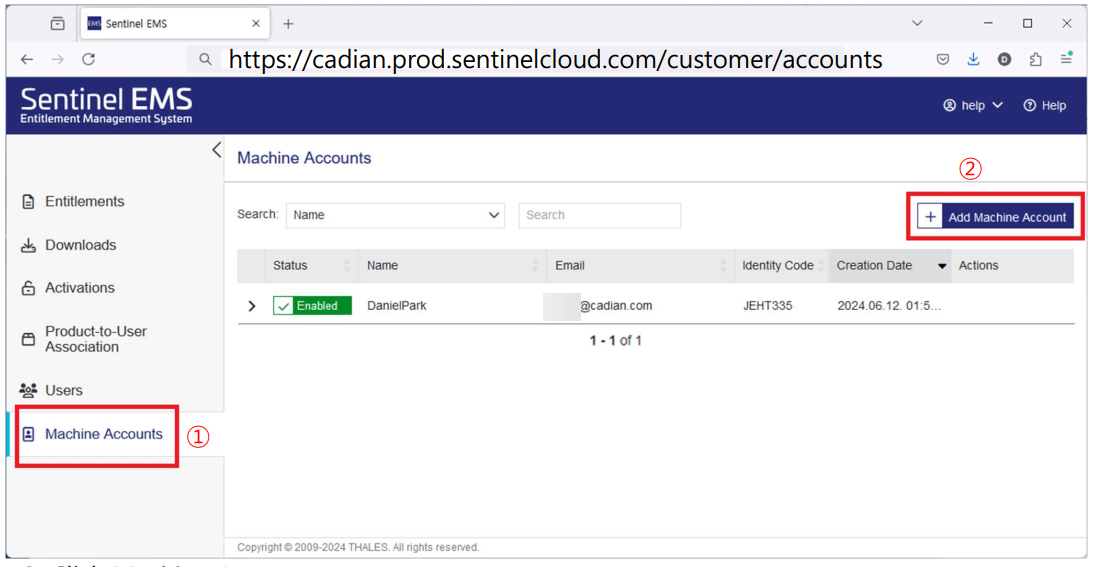The height and width of the screenshot is (567, 1095).
Task: Click the browser forward arrow
Action: [58, 60]
